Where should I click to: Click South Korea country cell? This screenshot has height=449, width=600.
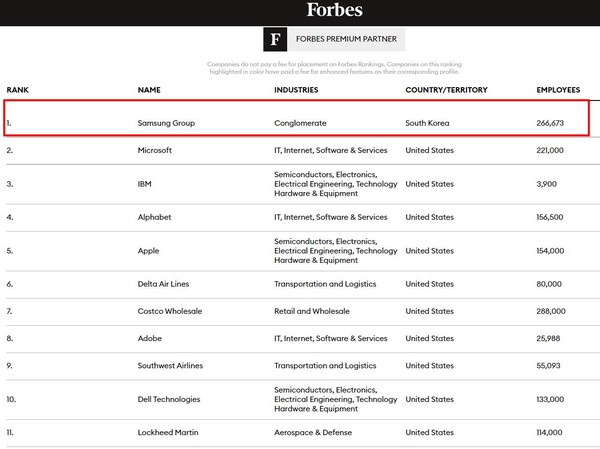click(x=427, y=123)
